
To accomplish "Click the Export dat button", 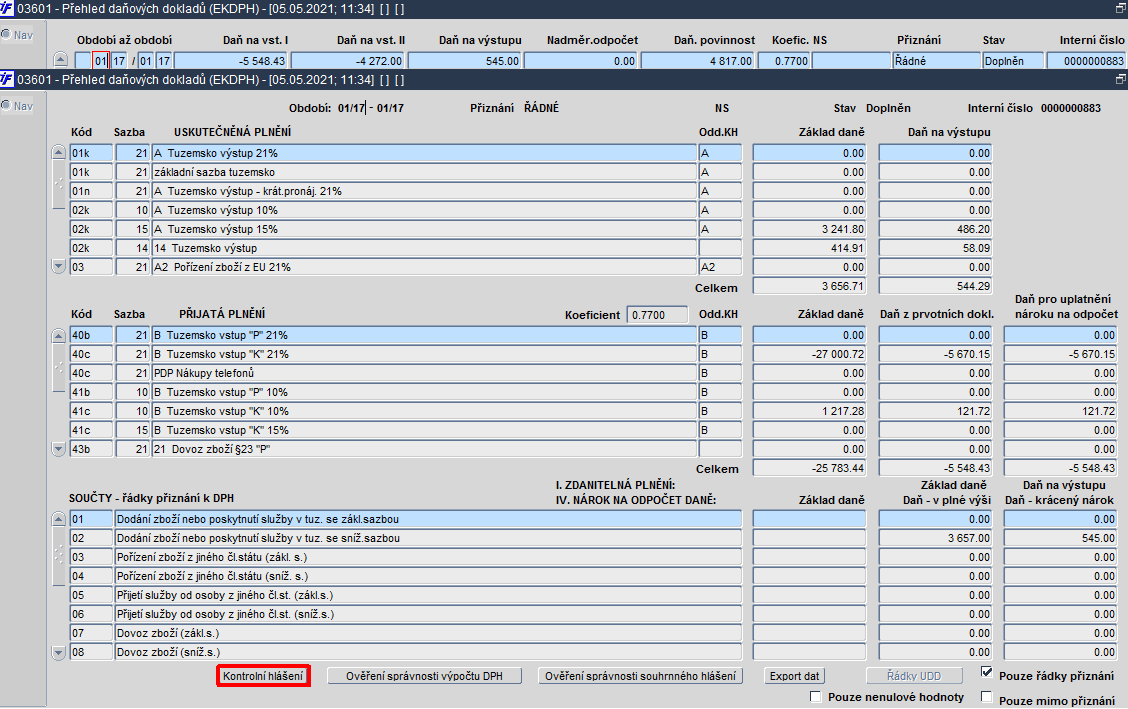I will [x=794, y=676].
